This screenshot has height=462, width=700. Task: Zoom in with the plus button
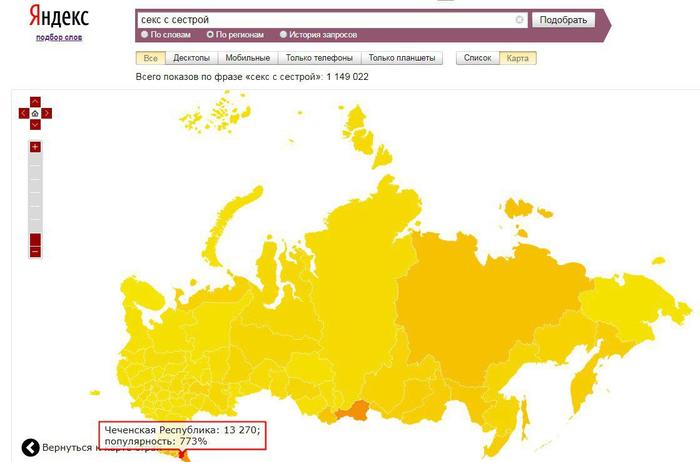click(x=35, y=147)
